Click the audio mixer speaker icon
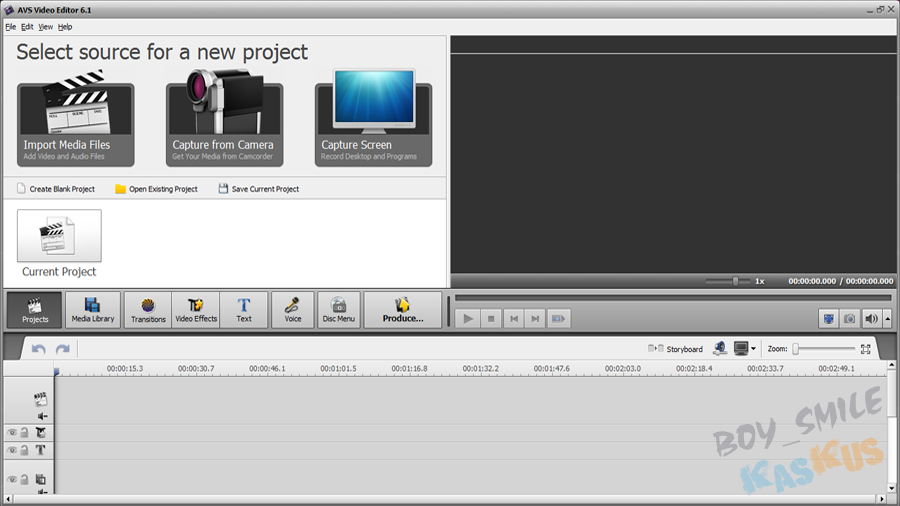The width and height of the screenshot is (900, 506). pyautogui.click(x=720, y=348)
